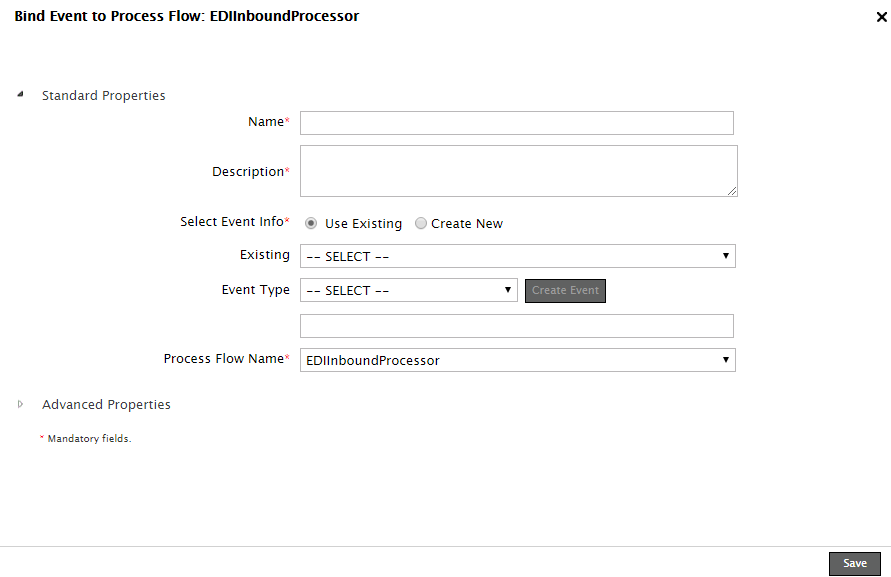Screen dimensions: 891x577
Task: Click the Save button
Action: coord(854,563)
